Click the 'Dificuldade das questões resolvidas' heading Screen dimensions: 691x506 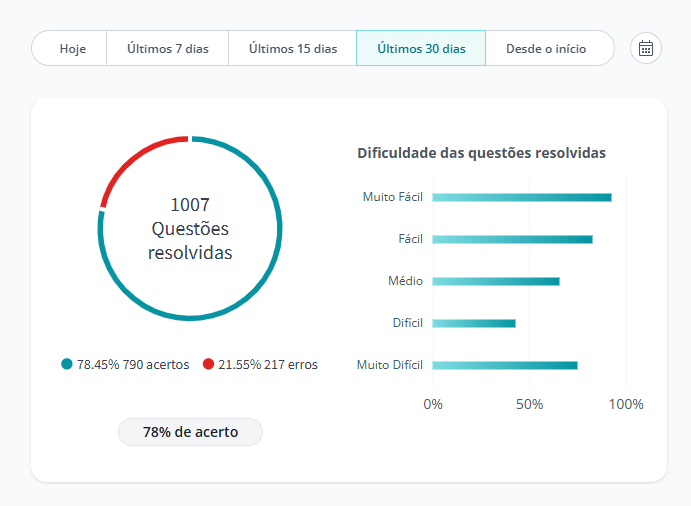tap(481, 153)
